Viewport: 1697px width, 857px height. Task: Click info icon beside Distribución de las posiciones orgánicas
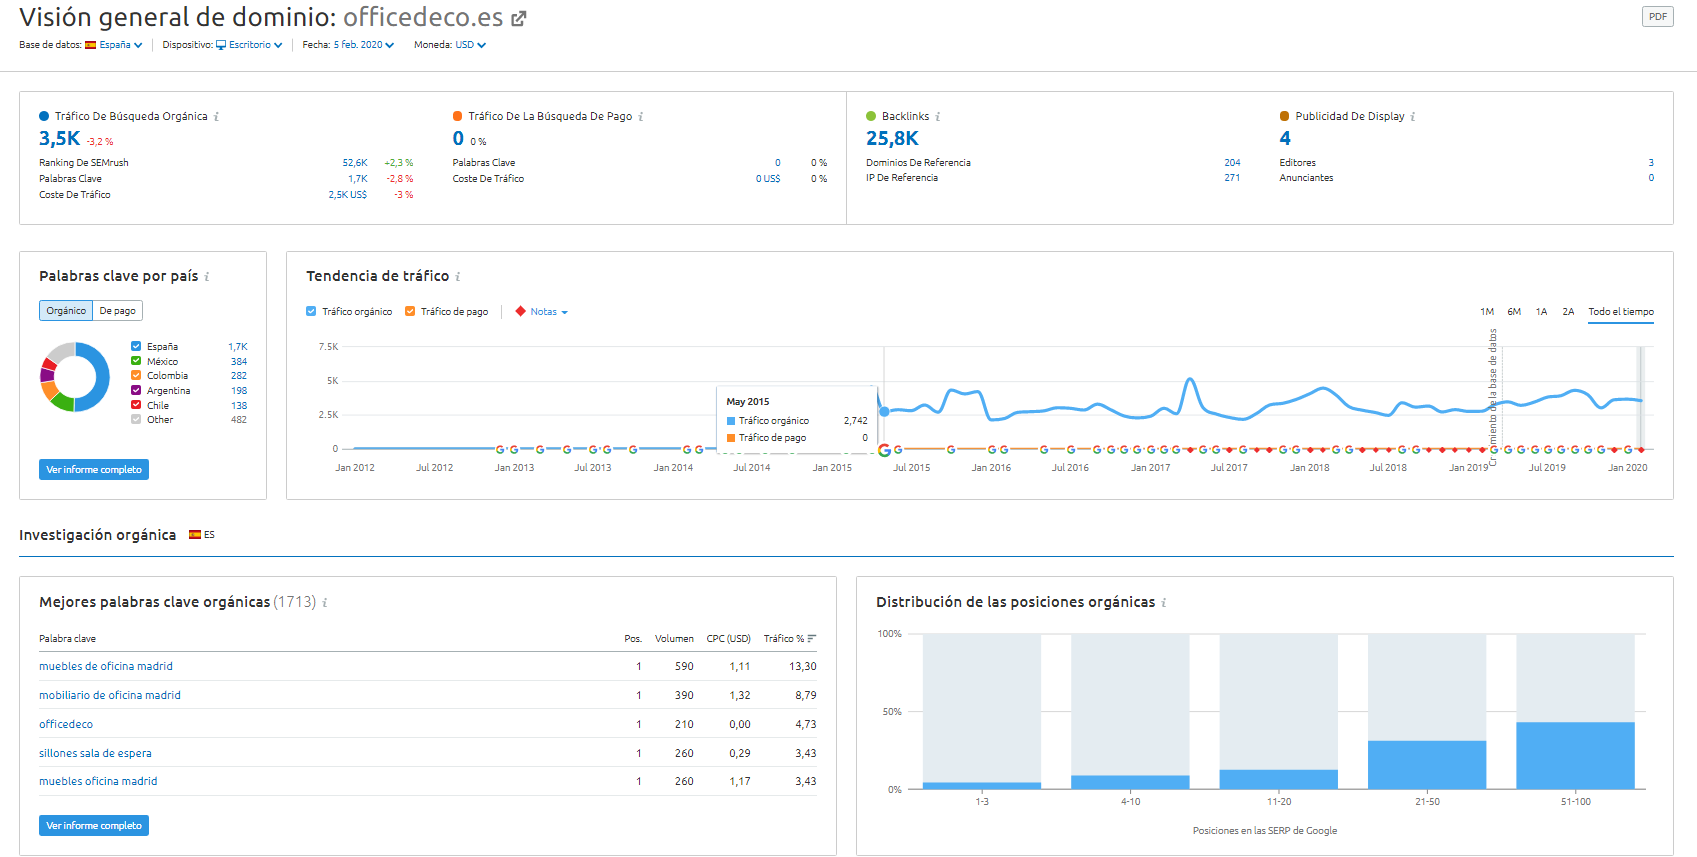coord(1164,603)
